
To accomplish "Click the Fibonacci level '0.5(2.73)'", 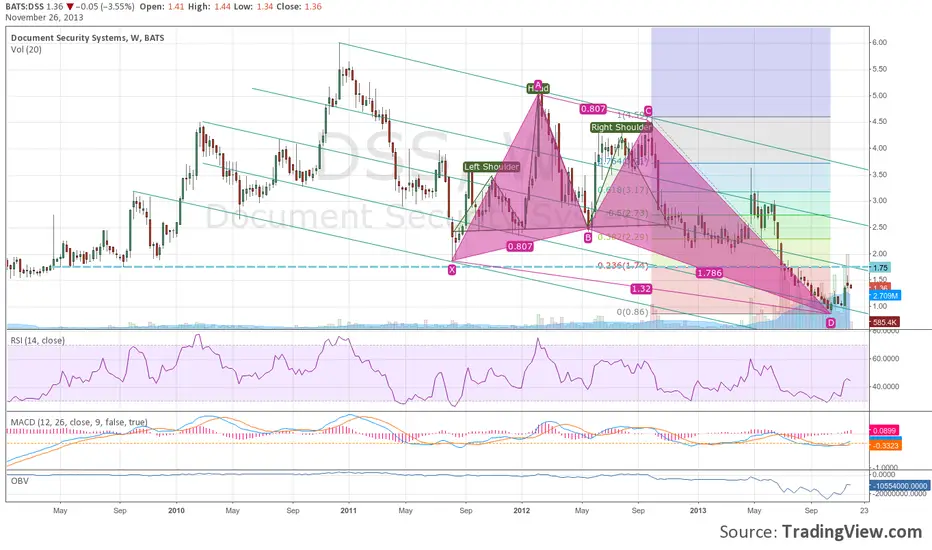I will (628, 213).
